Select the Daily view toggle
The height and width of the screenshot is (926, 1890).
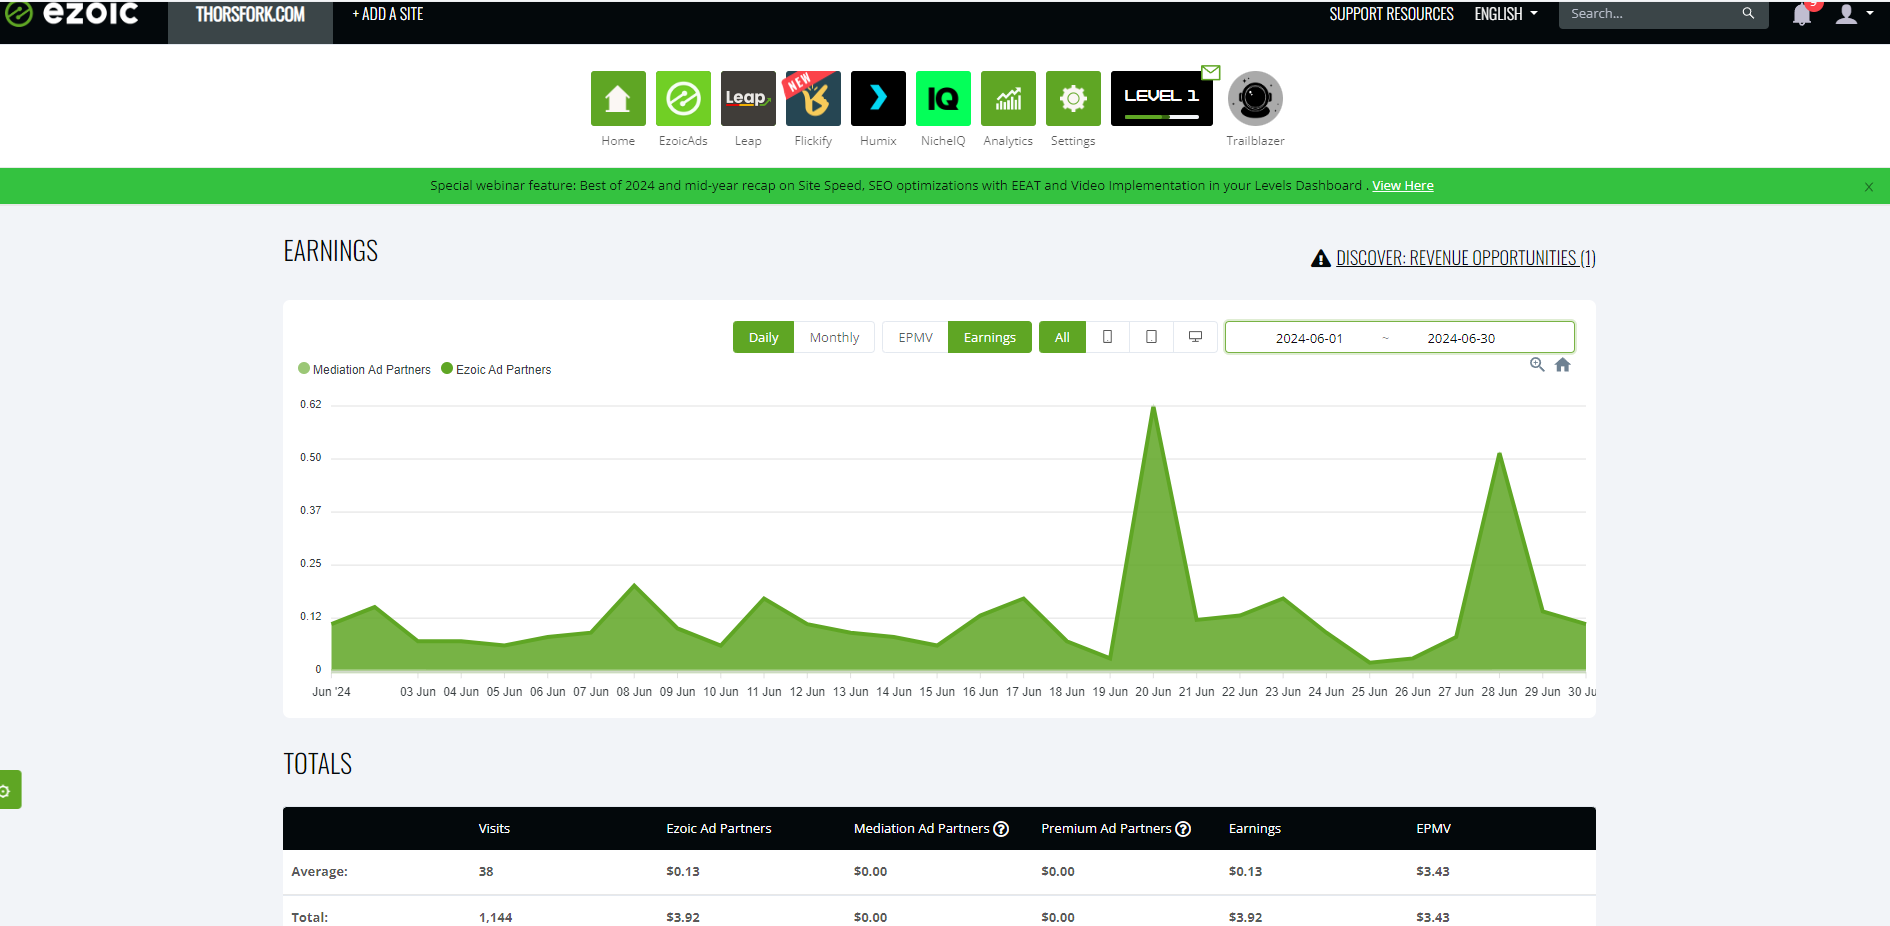coord(763,337)
